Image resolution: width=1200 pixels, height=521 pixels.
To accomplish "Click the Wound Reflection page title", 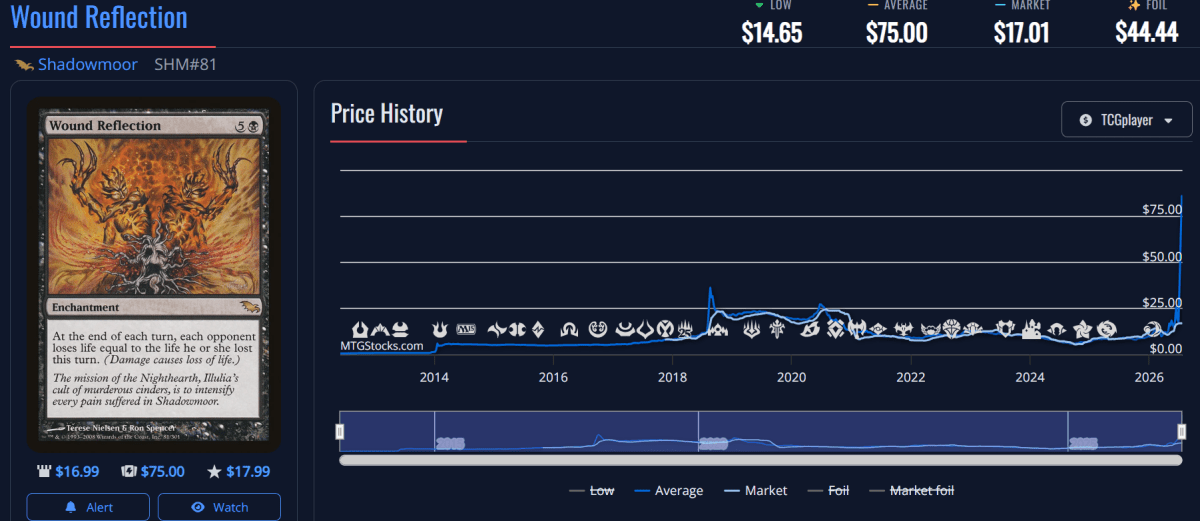I will click(x=99, y=17).
